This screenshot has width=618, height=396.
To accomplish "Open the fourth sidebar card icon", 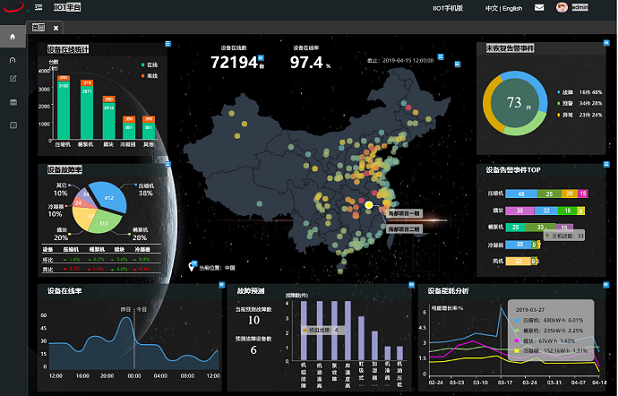I will click(13, 102).
